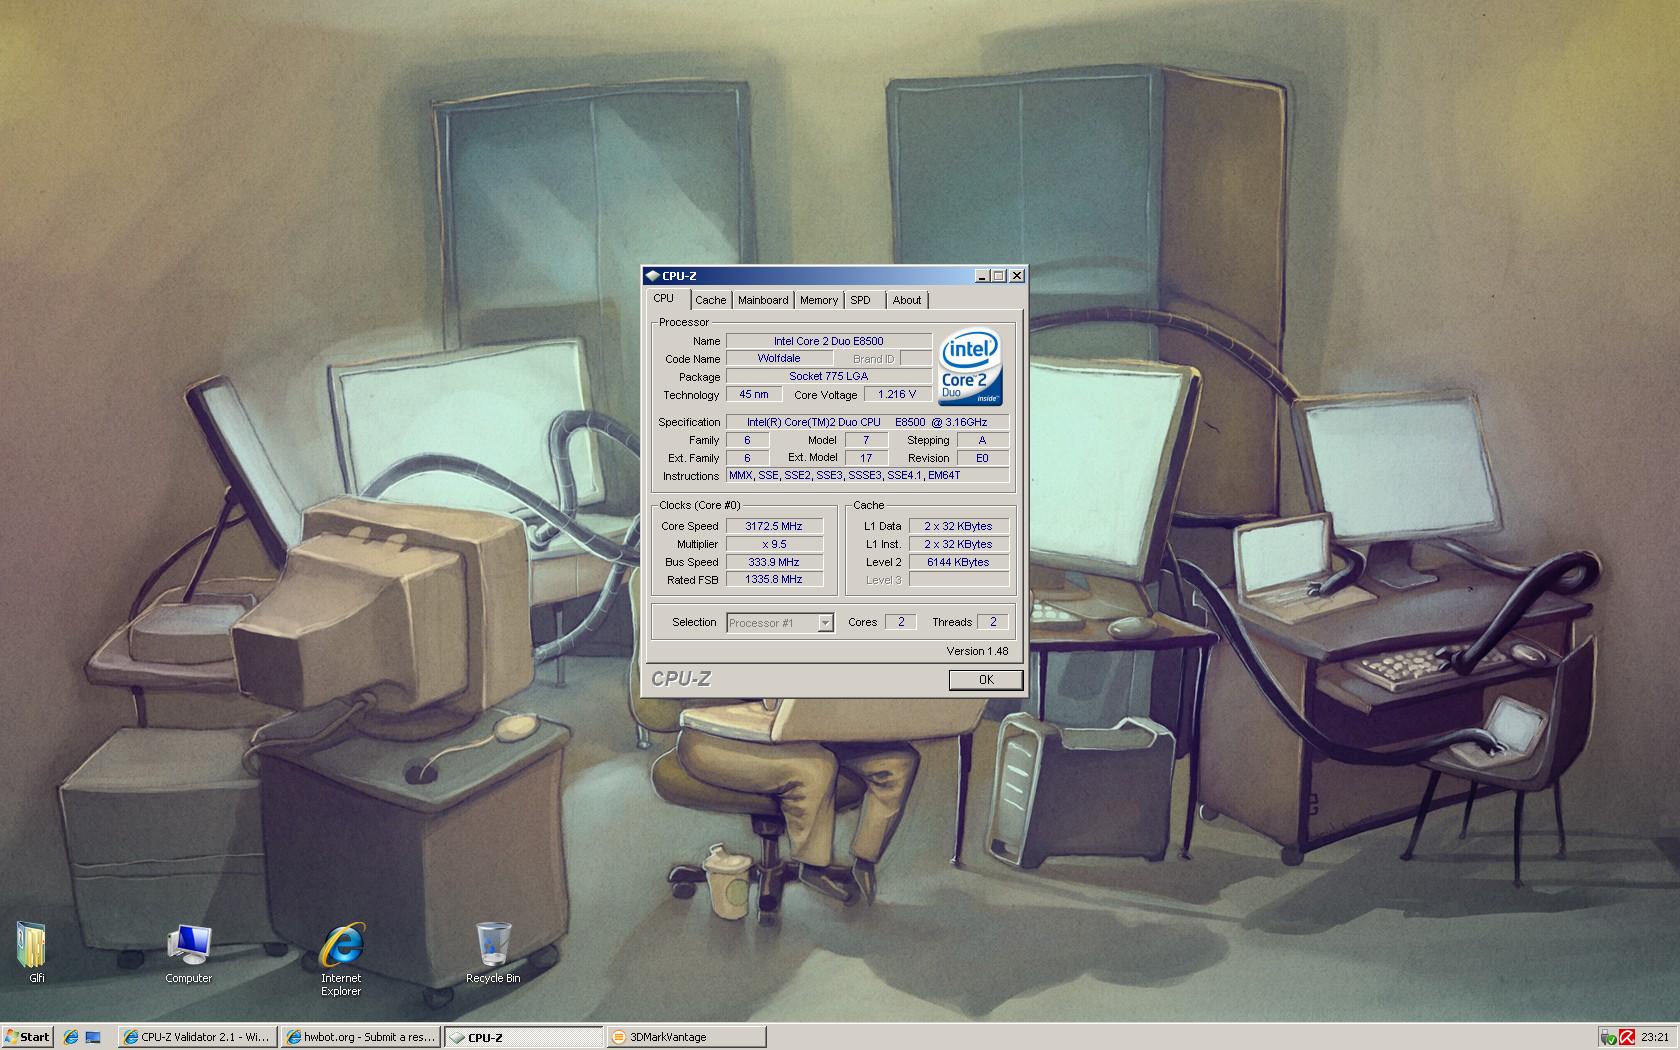The image size is (1680, 1050).
Task: Open the Recycle Bin icon
Action: coord(493,952)
